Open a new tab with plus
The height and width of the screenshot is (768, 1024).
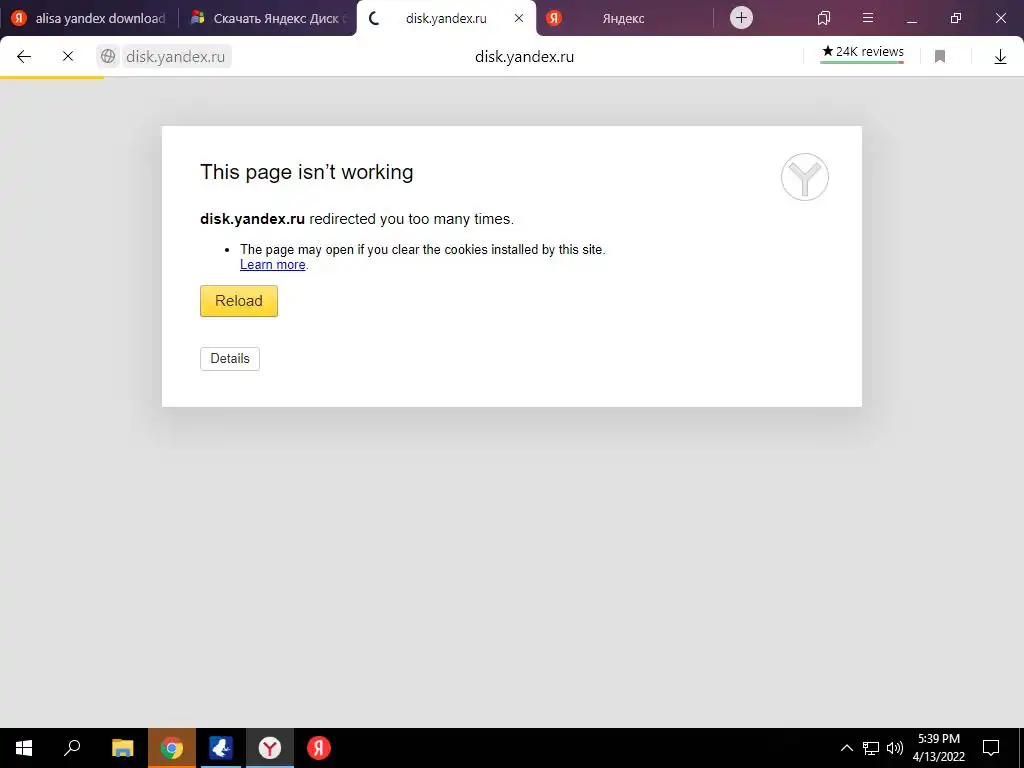click(741, 18)
